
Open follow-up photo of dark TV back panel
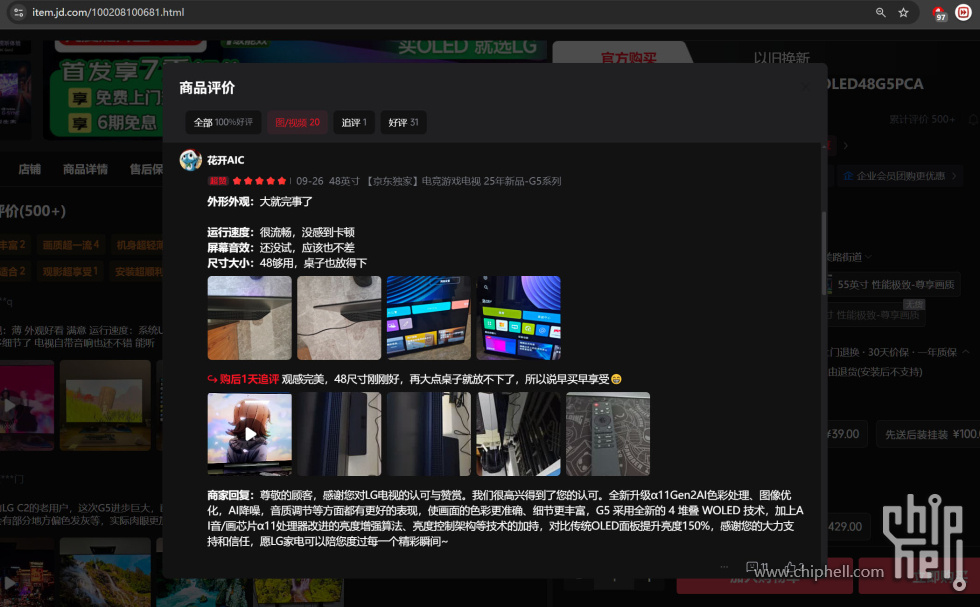coord(339,434)
